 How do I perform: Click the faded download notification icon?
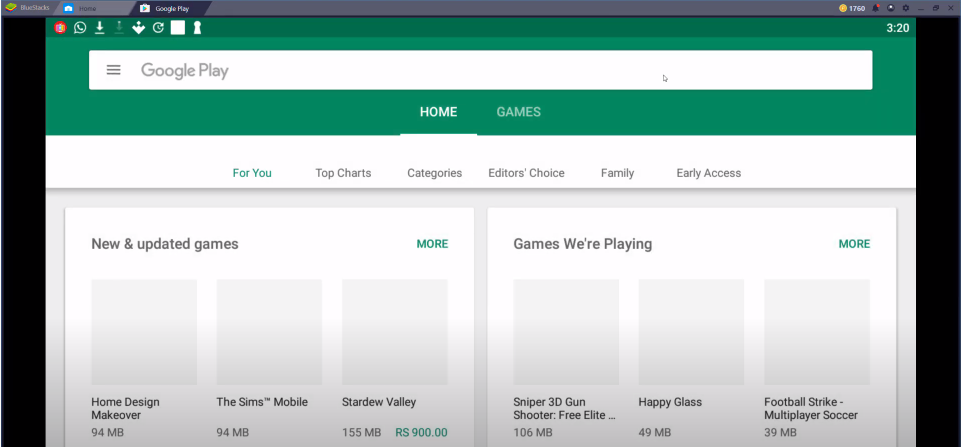click(119, 28)
